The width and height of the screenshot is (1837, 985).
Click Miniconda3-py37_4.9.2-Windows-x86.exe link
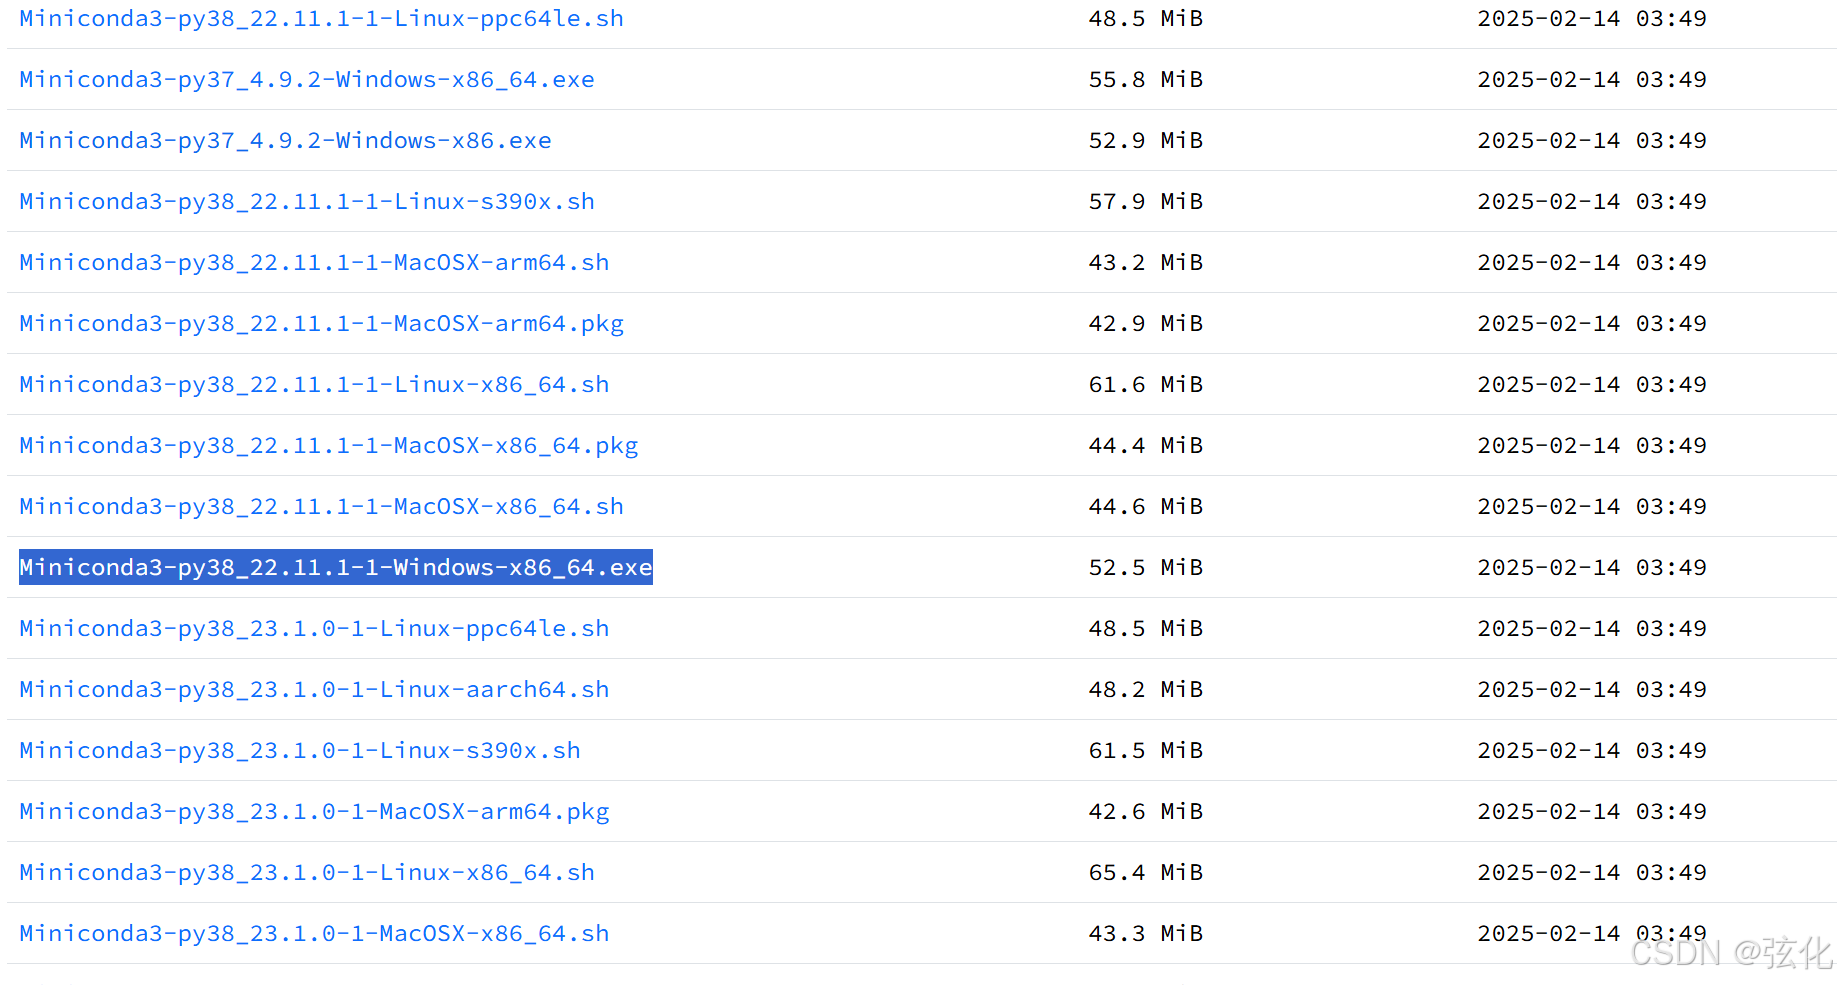[x=285, y=141]
